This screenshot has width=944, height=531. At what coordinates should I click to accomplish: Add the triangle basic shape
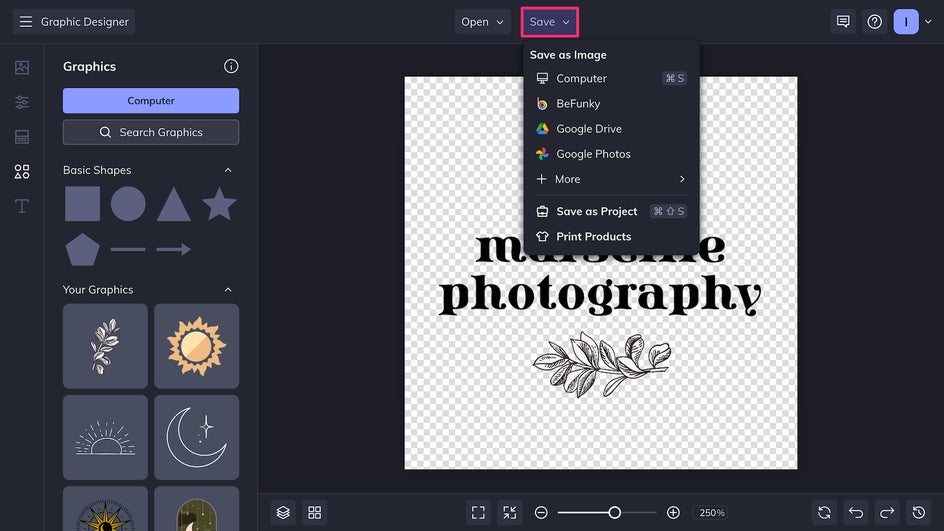(173, 205)
